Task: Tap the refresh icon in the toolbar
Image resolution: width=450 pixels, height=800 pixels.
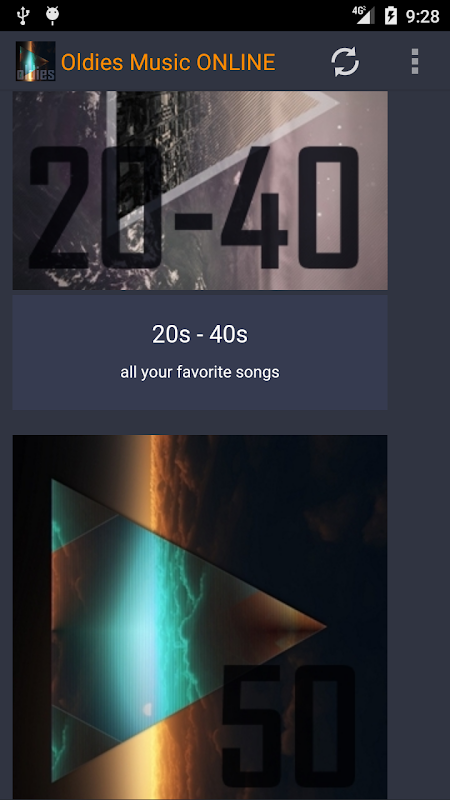Action: coord(345,62)
